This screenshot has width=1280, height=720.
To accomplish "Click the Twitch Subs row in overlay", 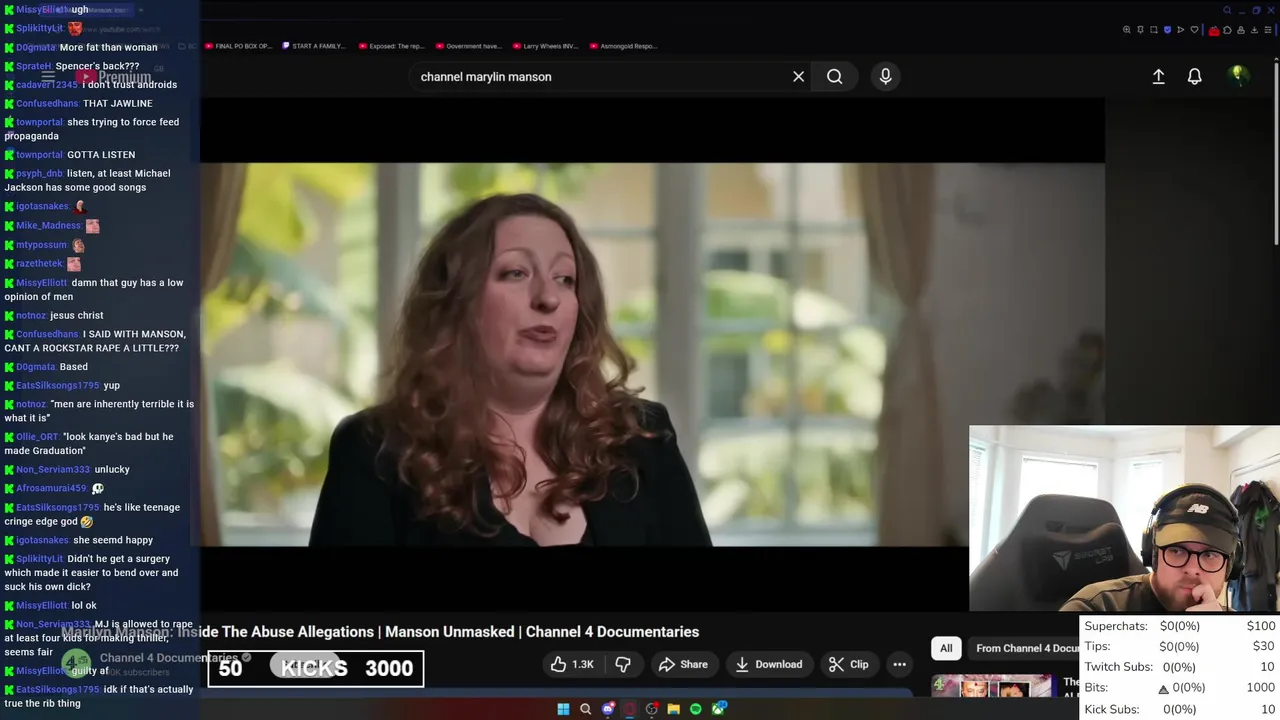I will [1180, 667].
